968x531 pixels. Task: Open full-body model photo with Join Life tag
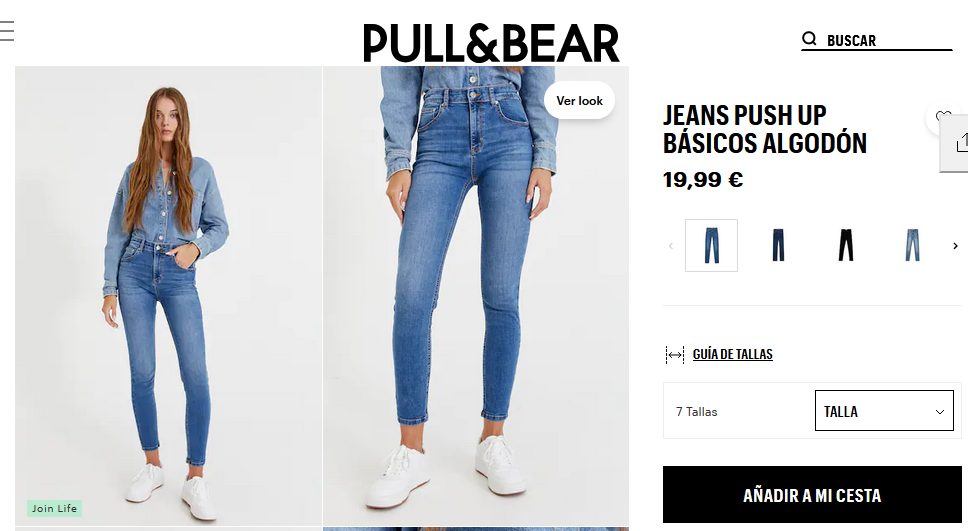[x=168, y=295]
